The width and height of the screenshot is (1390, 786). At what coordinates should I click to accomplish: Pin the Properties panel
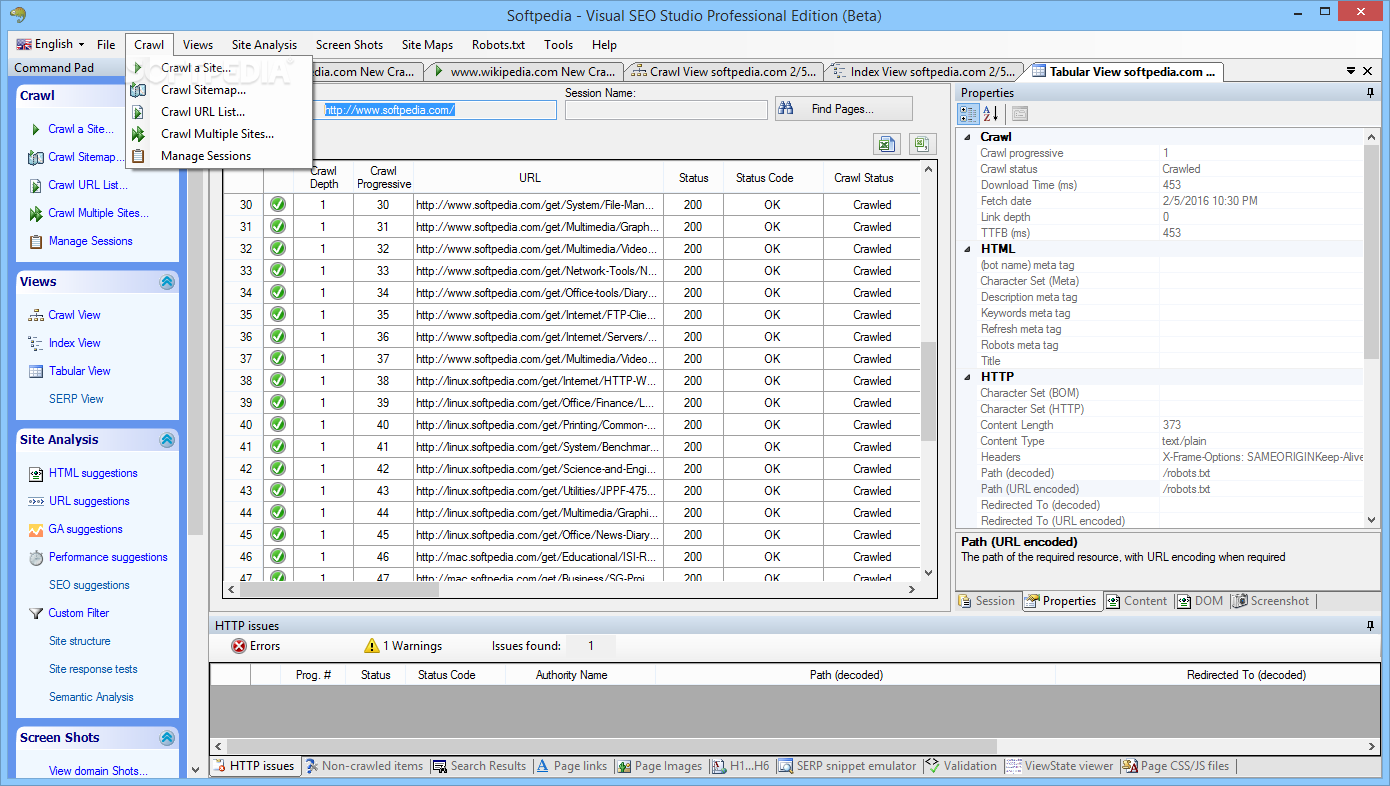pyautogui.click(x=1370, y=93)
